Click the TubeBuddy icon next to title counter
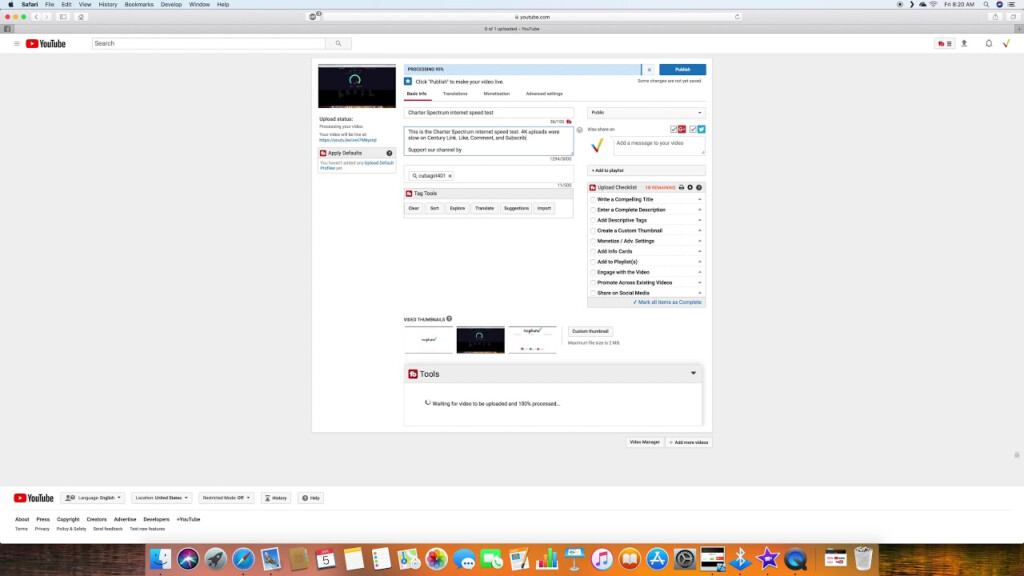1024x576 pixels. coord(569,121)
